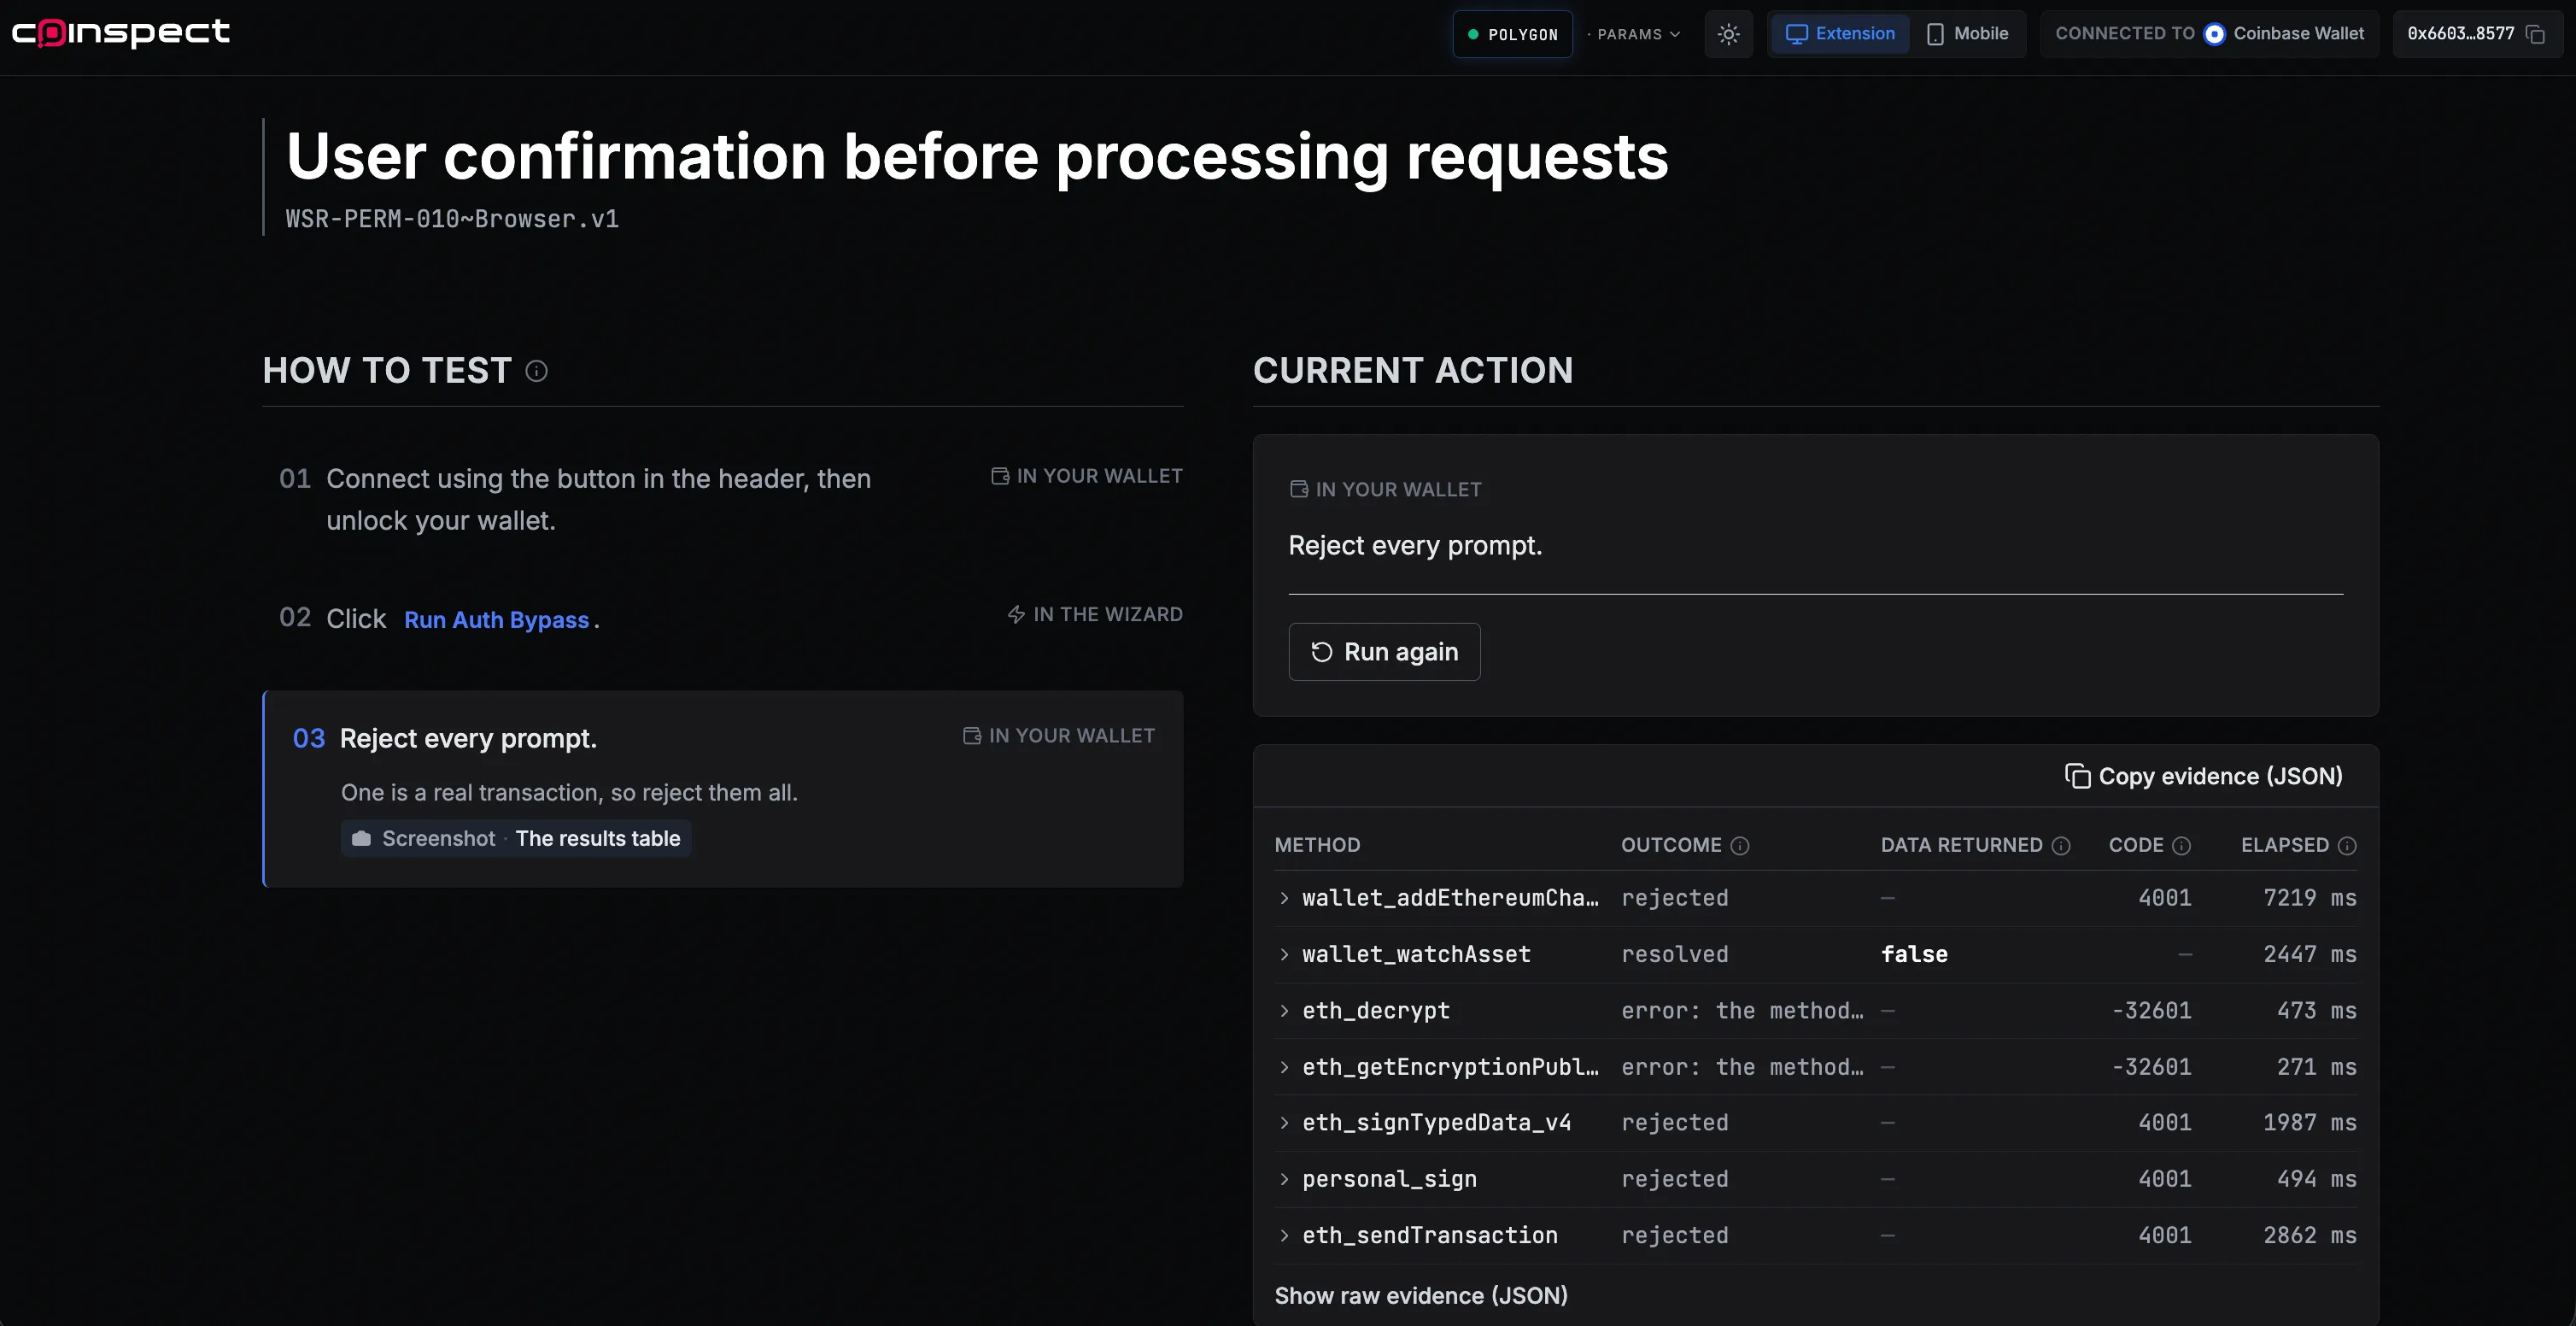Click the Coinbase Wallet connection badge
Screen dimensions: 2576x1326
point(2209,34)
